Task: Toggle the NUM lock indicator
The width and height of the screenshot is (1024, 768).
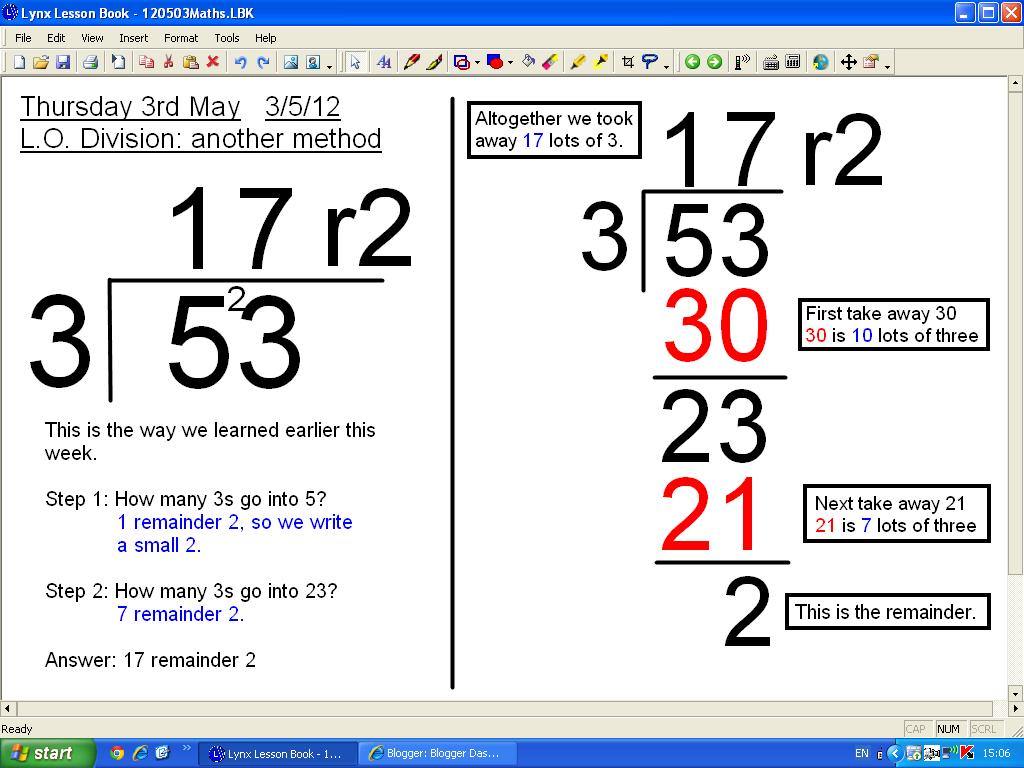Action: click(948, 729)
